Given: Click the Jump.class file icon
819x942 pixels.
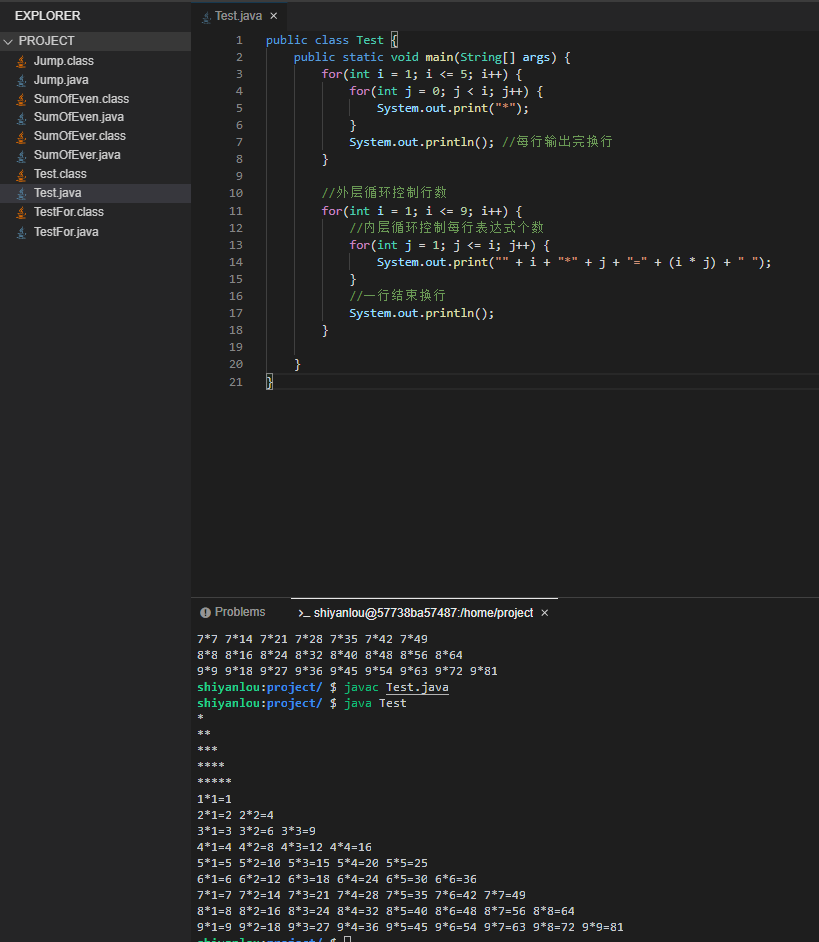Looking at the screenshot, I should point(22,61).
